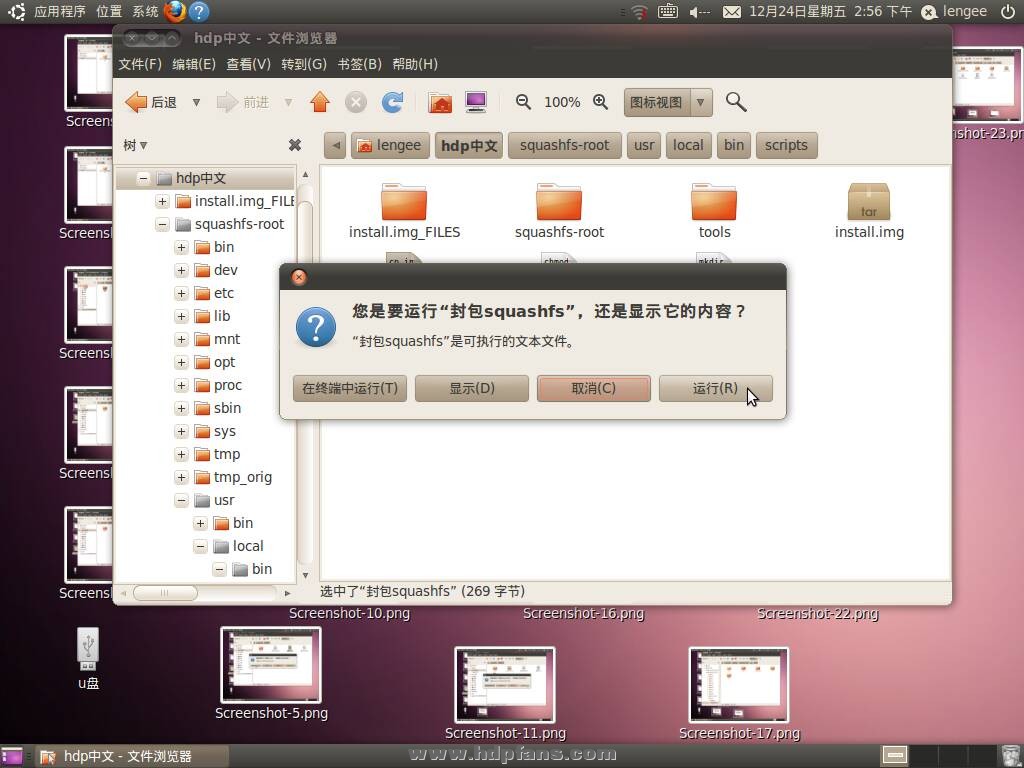The image size is (1024, 768).
Task: Jump to squashfs-root in the path bar
Action: 564,145
